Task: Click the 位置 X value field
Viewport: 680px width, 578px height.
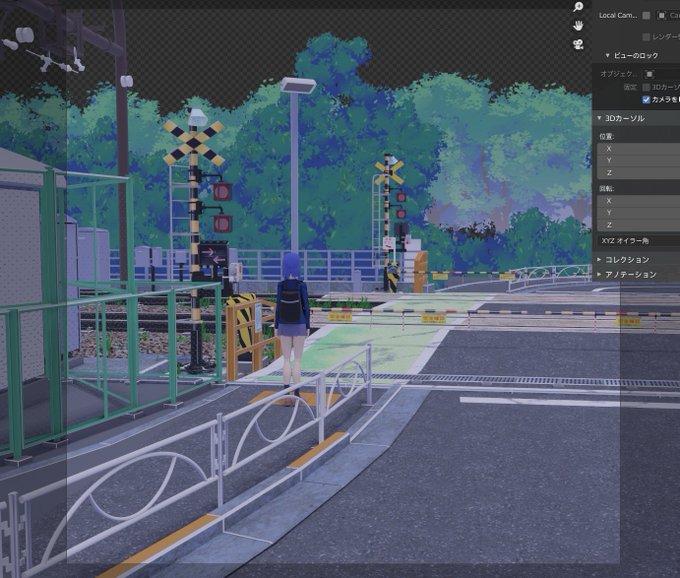Action: click(x=638, y=149)
